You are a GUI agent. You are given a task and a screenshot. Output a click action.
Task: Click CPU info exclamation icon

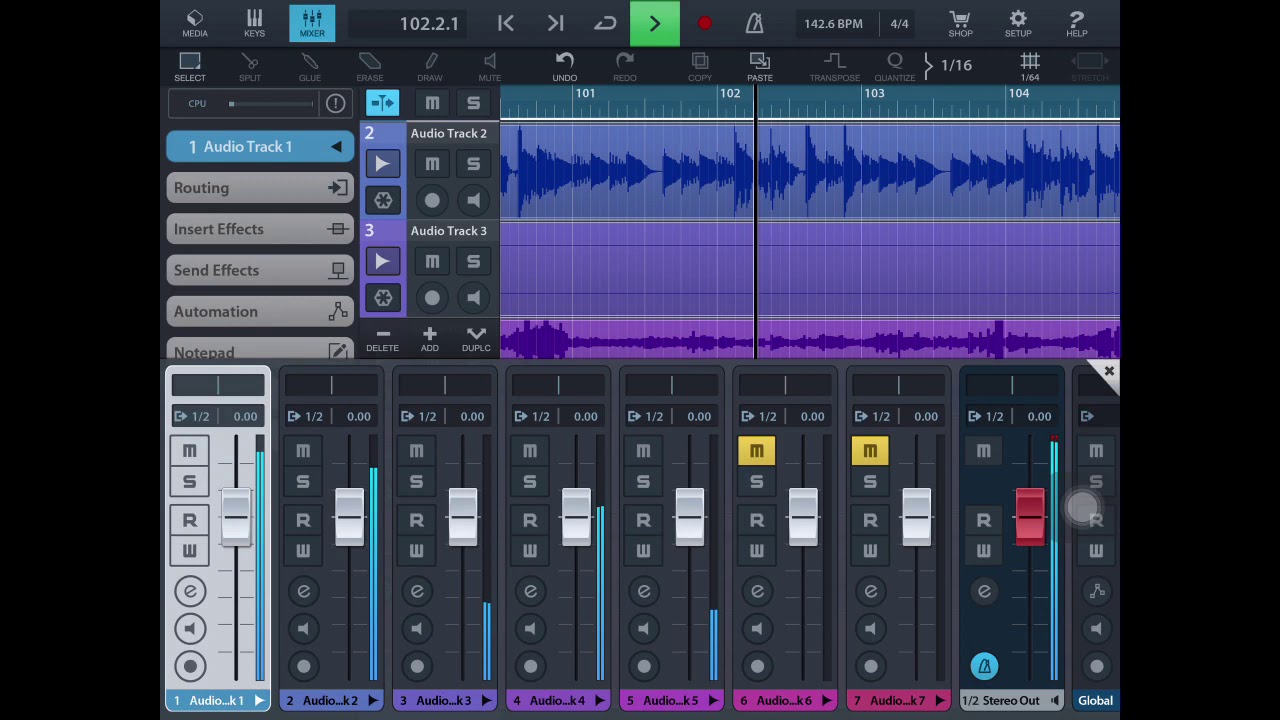[335, 104]
